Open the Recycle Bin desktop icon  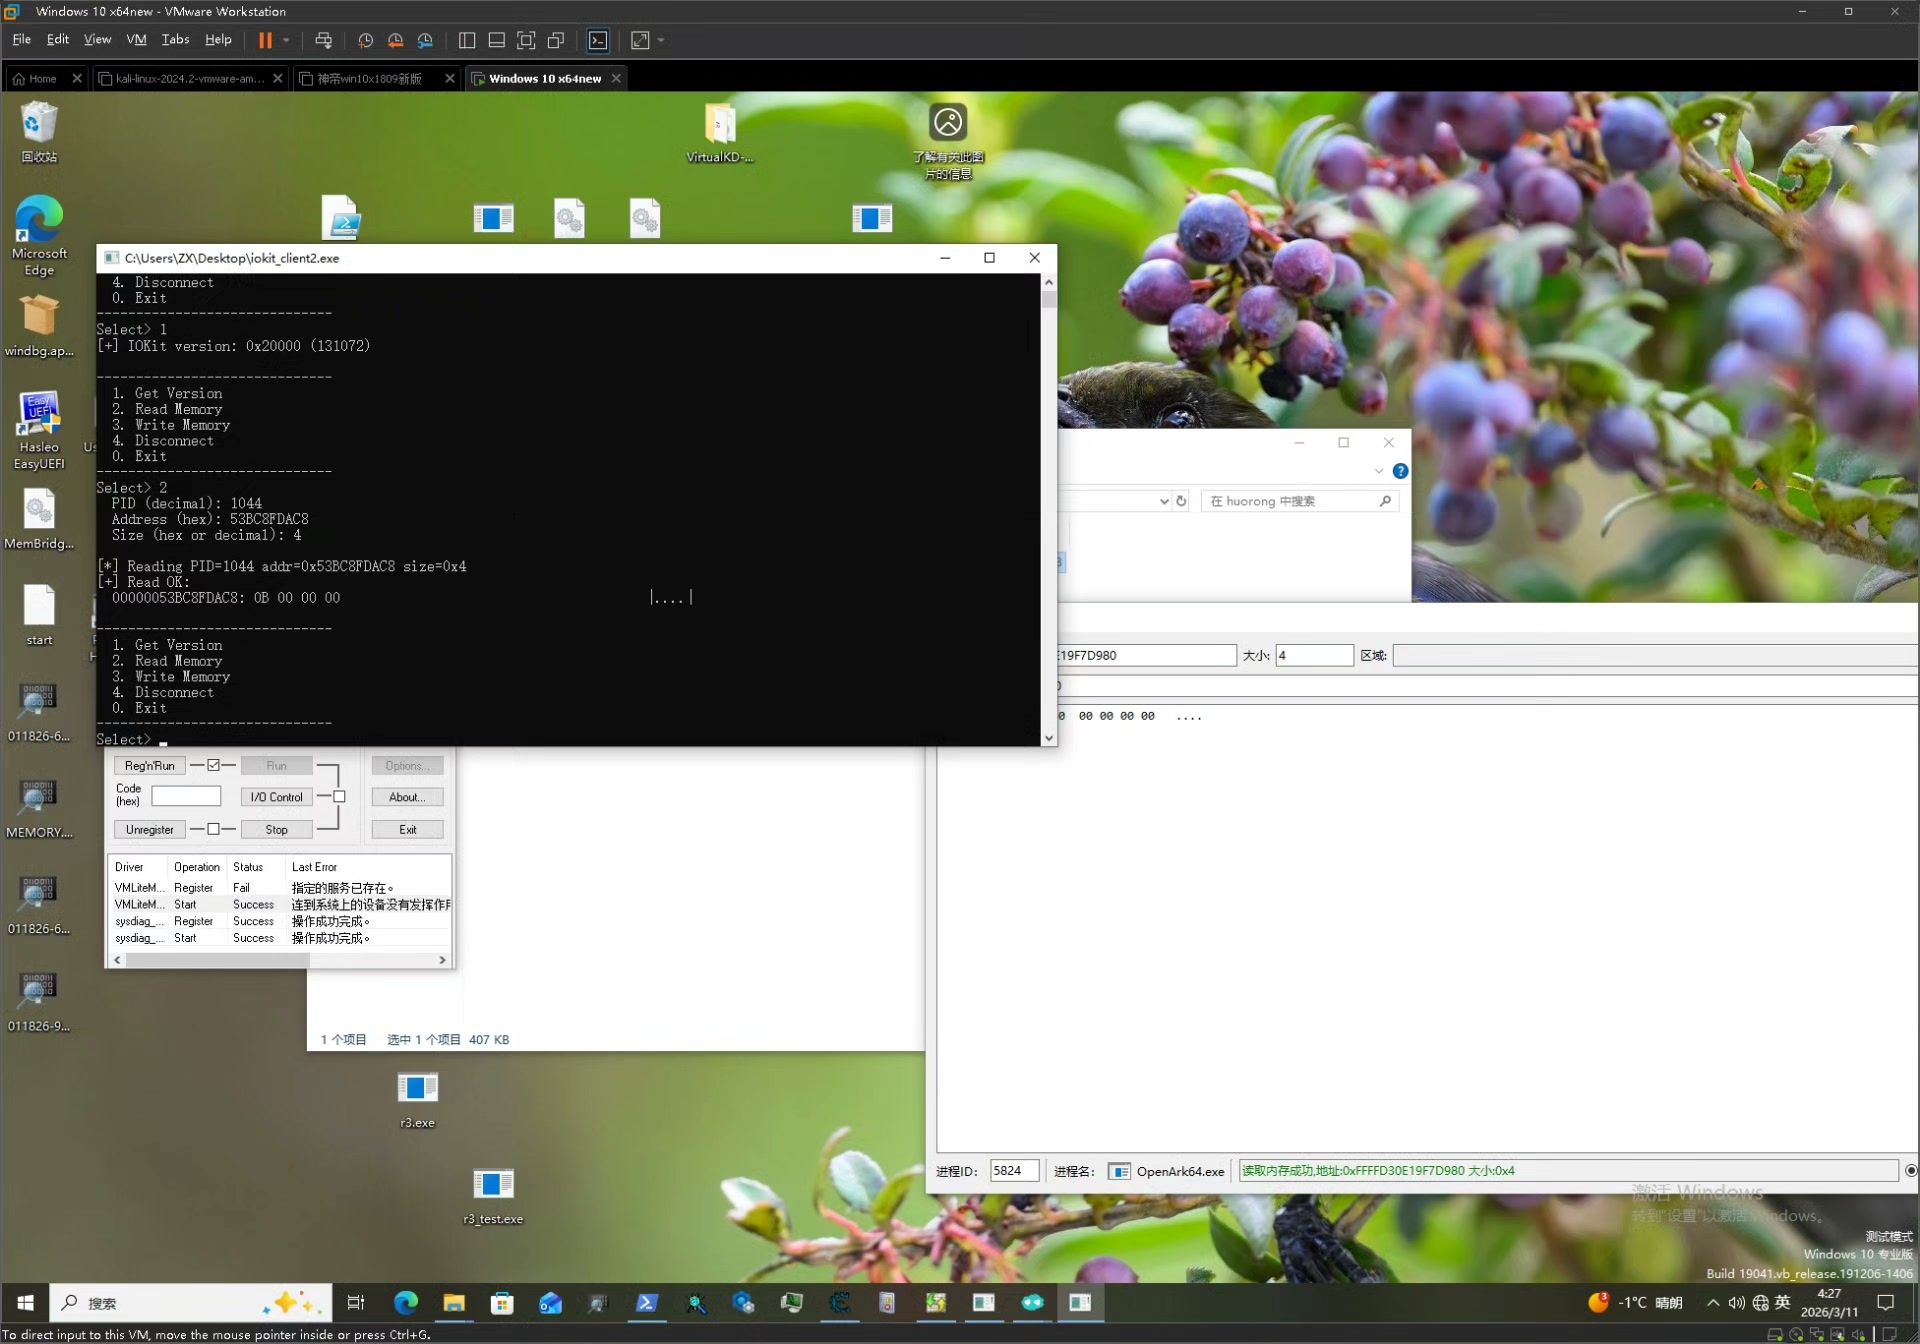39,133
